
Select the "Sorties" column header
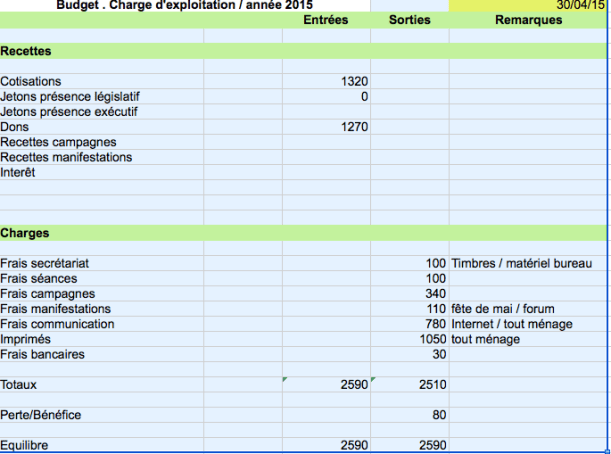[x=409, y=21]
